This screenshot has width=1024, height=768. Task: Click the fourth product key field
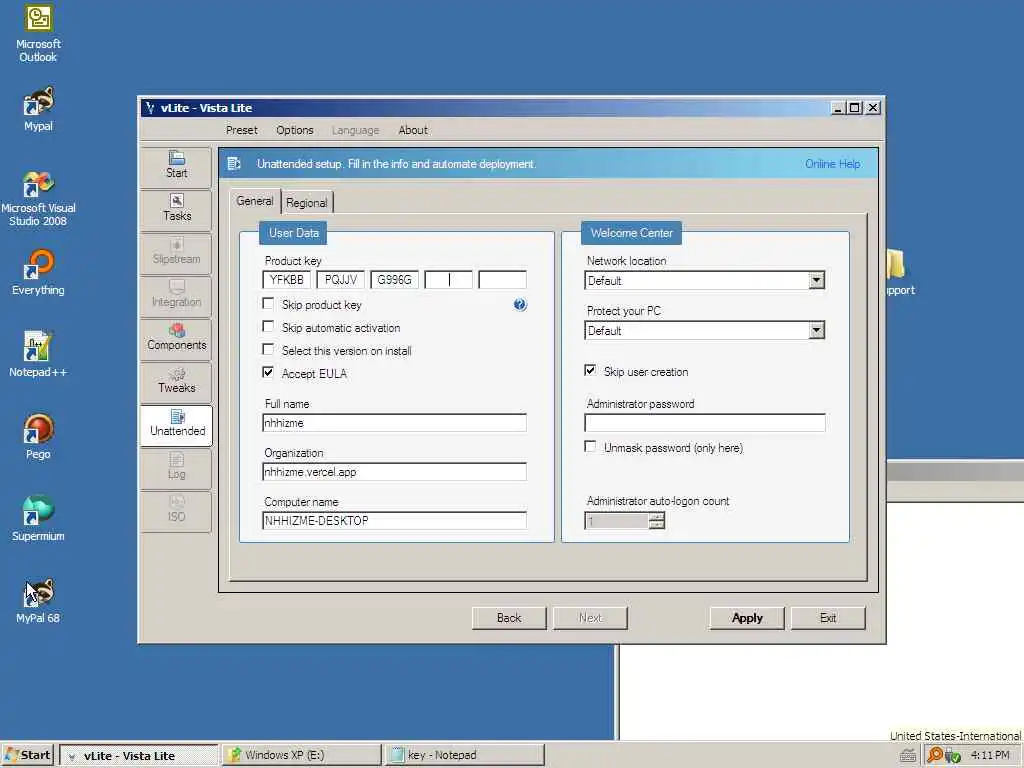coord(449,280)
